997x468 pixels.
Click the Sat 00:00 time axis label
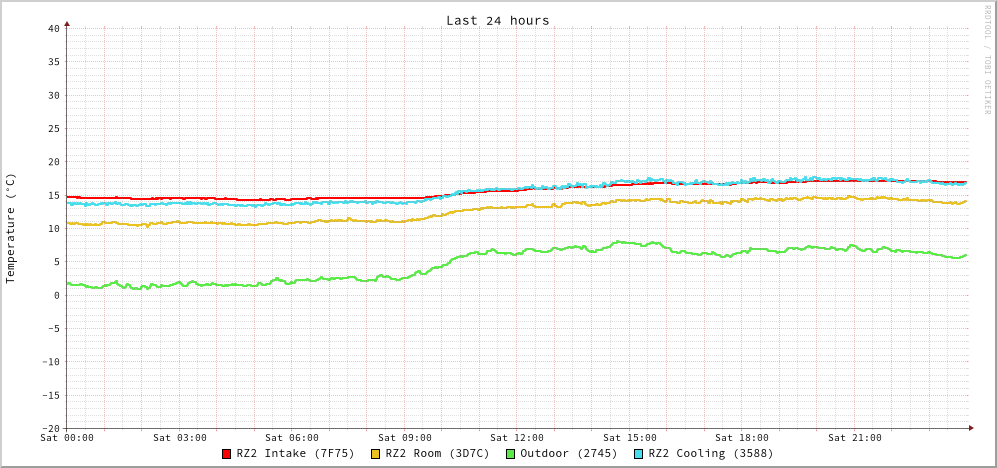click(67, 438)
